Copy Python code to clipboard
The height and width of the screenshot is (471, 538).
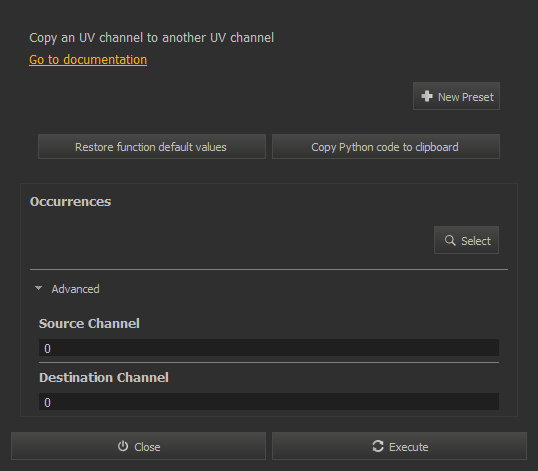pyautogui.click(x=386, y=147)
